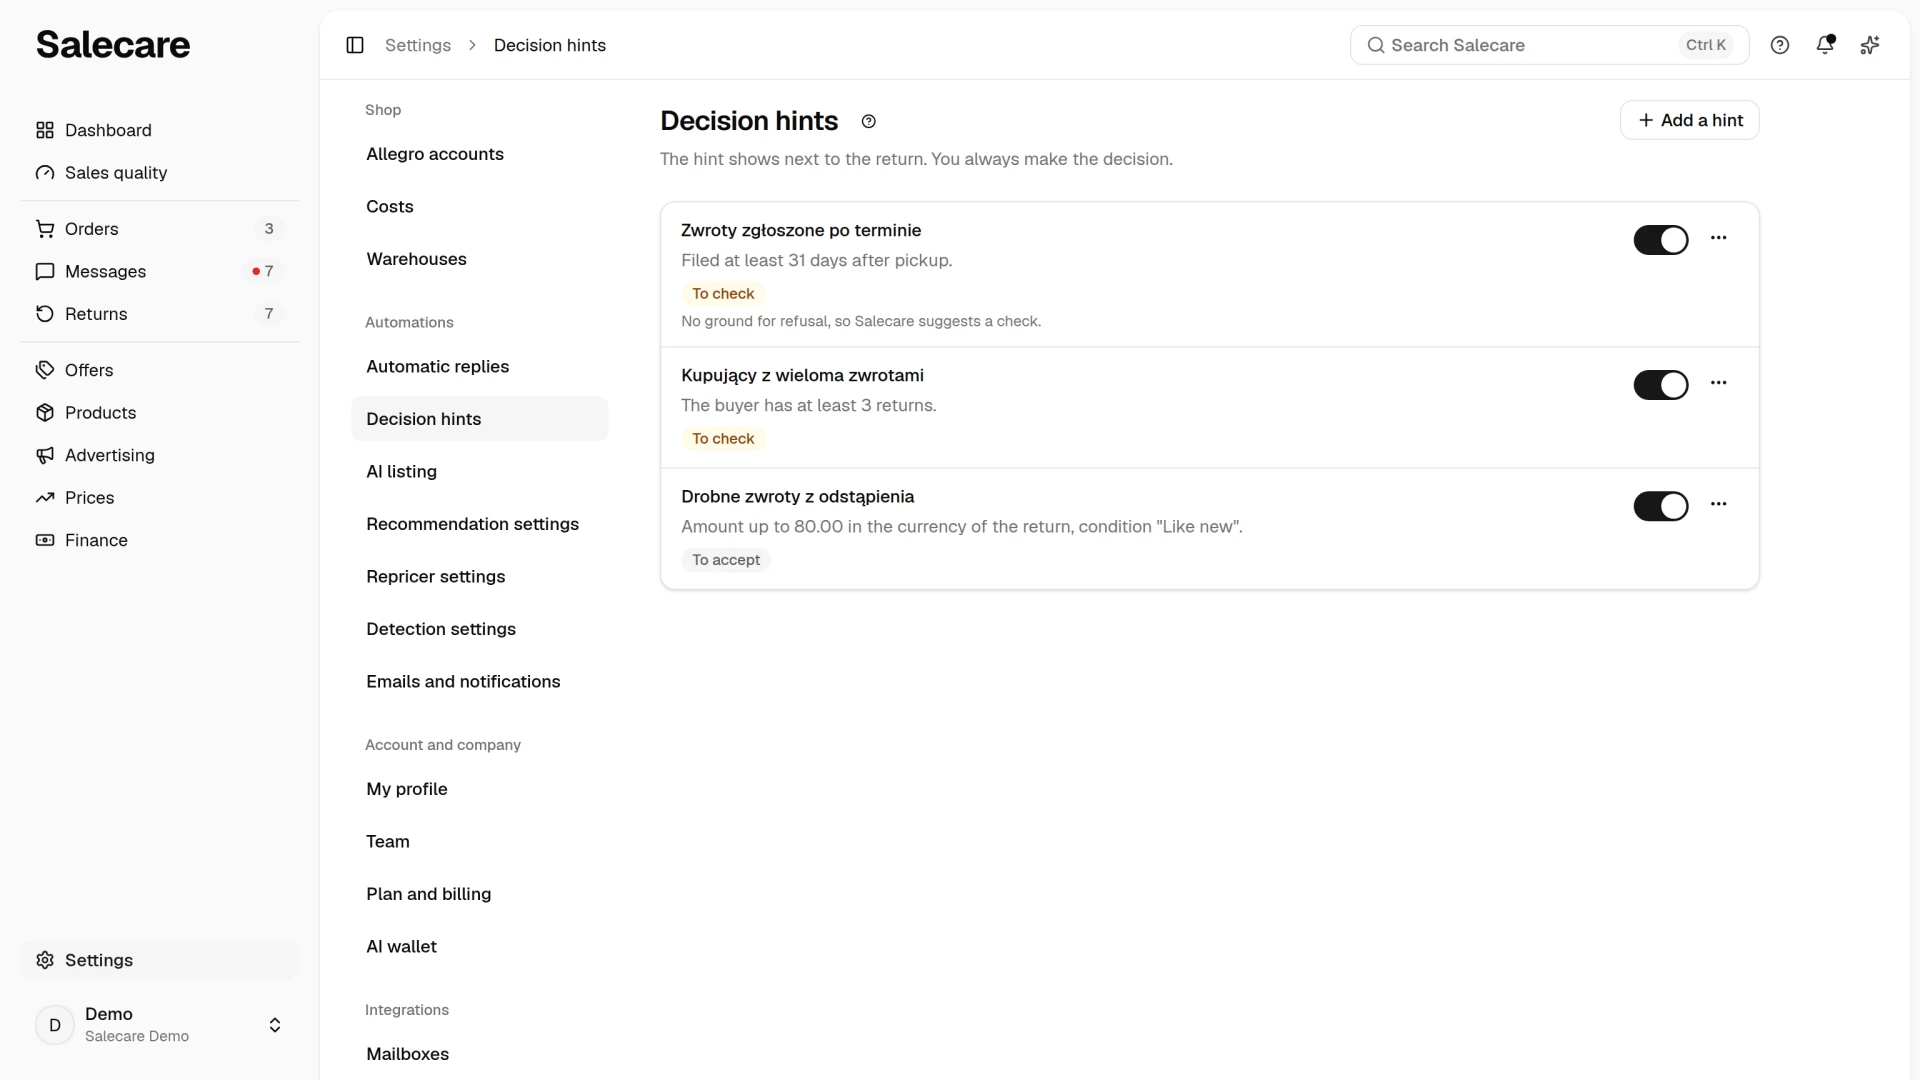Open Recommendation settings
Viewport: 1920px width, 1080px height.
coord(479,524)
